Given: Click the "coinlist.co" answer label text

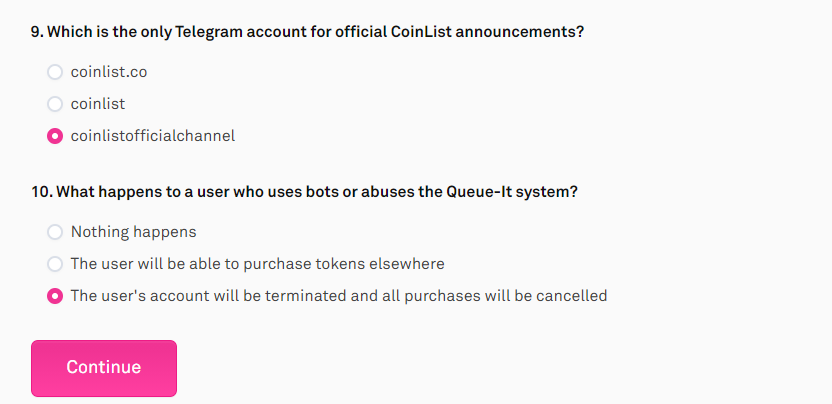Looking at the screenshot, I should tap(109, 72).
